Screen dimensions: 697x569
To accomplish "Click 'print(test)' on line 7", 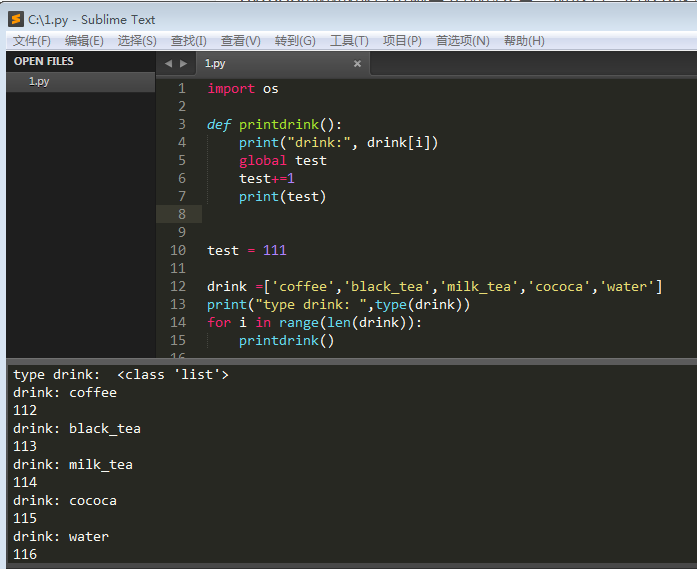I will pyautogui.click(x=282, y=196).
